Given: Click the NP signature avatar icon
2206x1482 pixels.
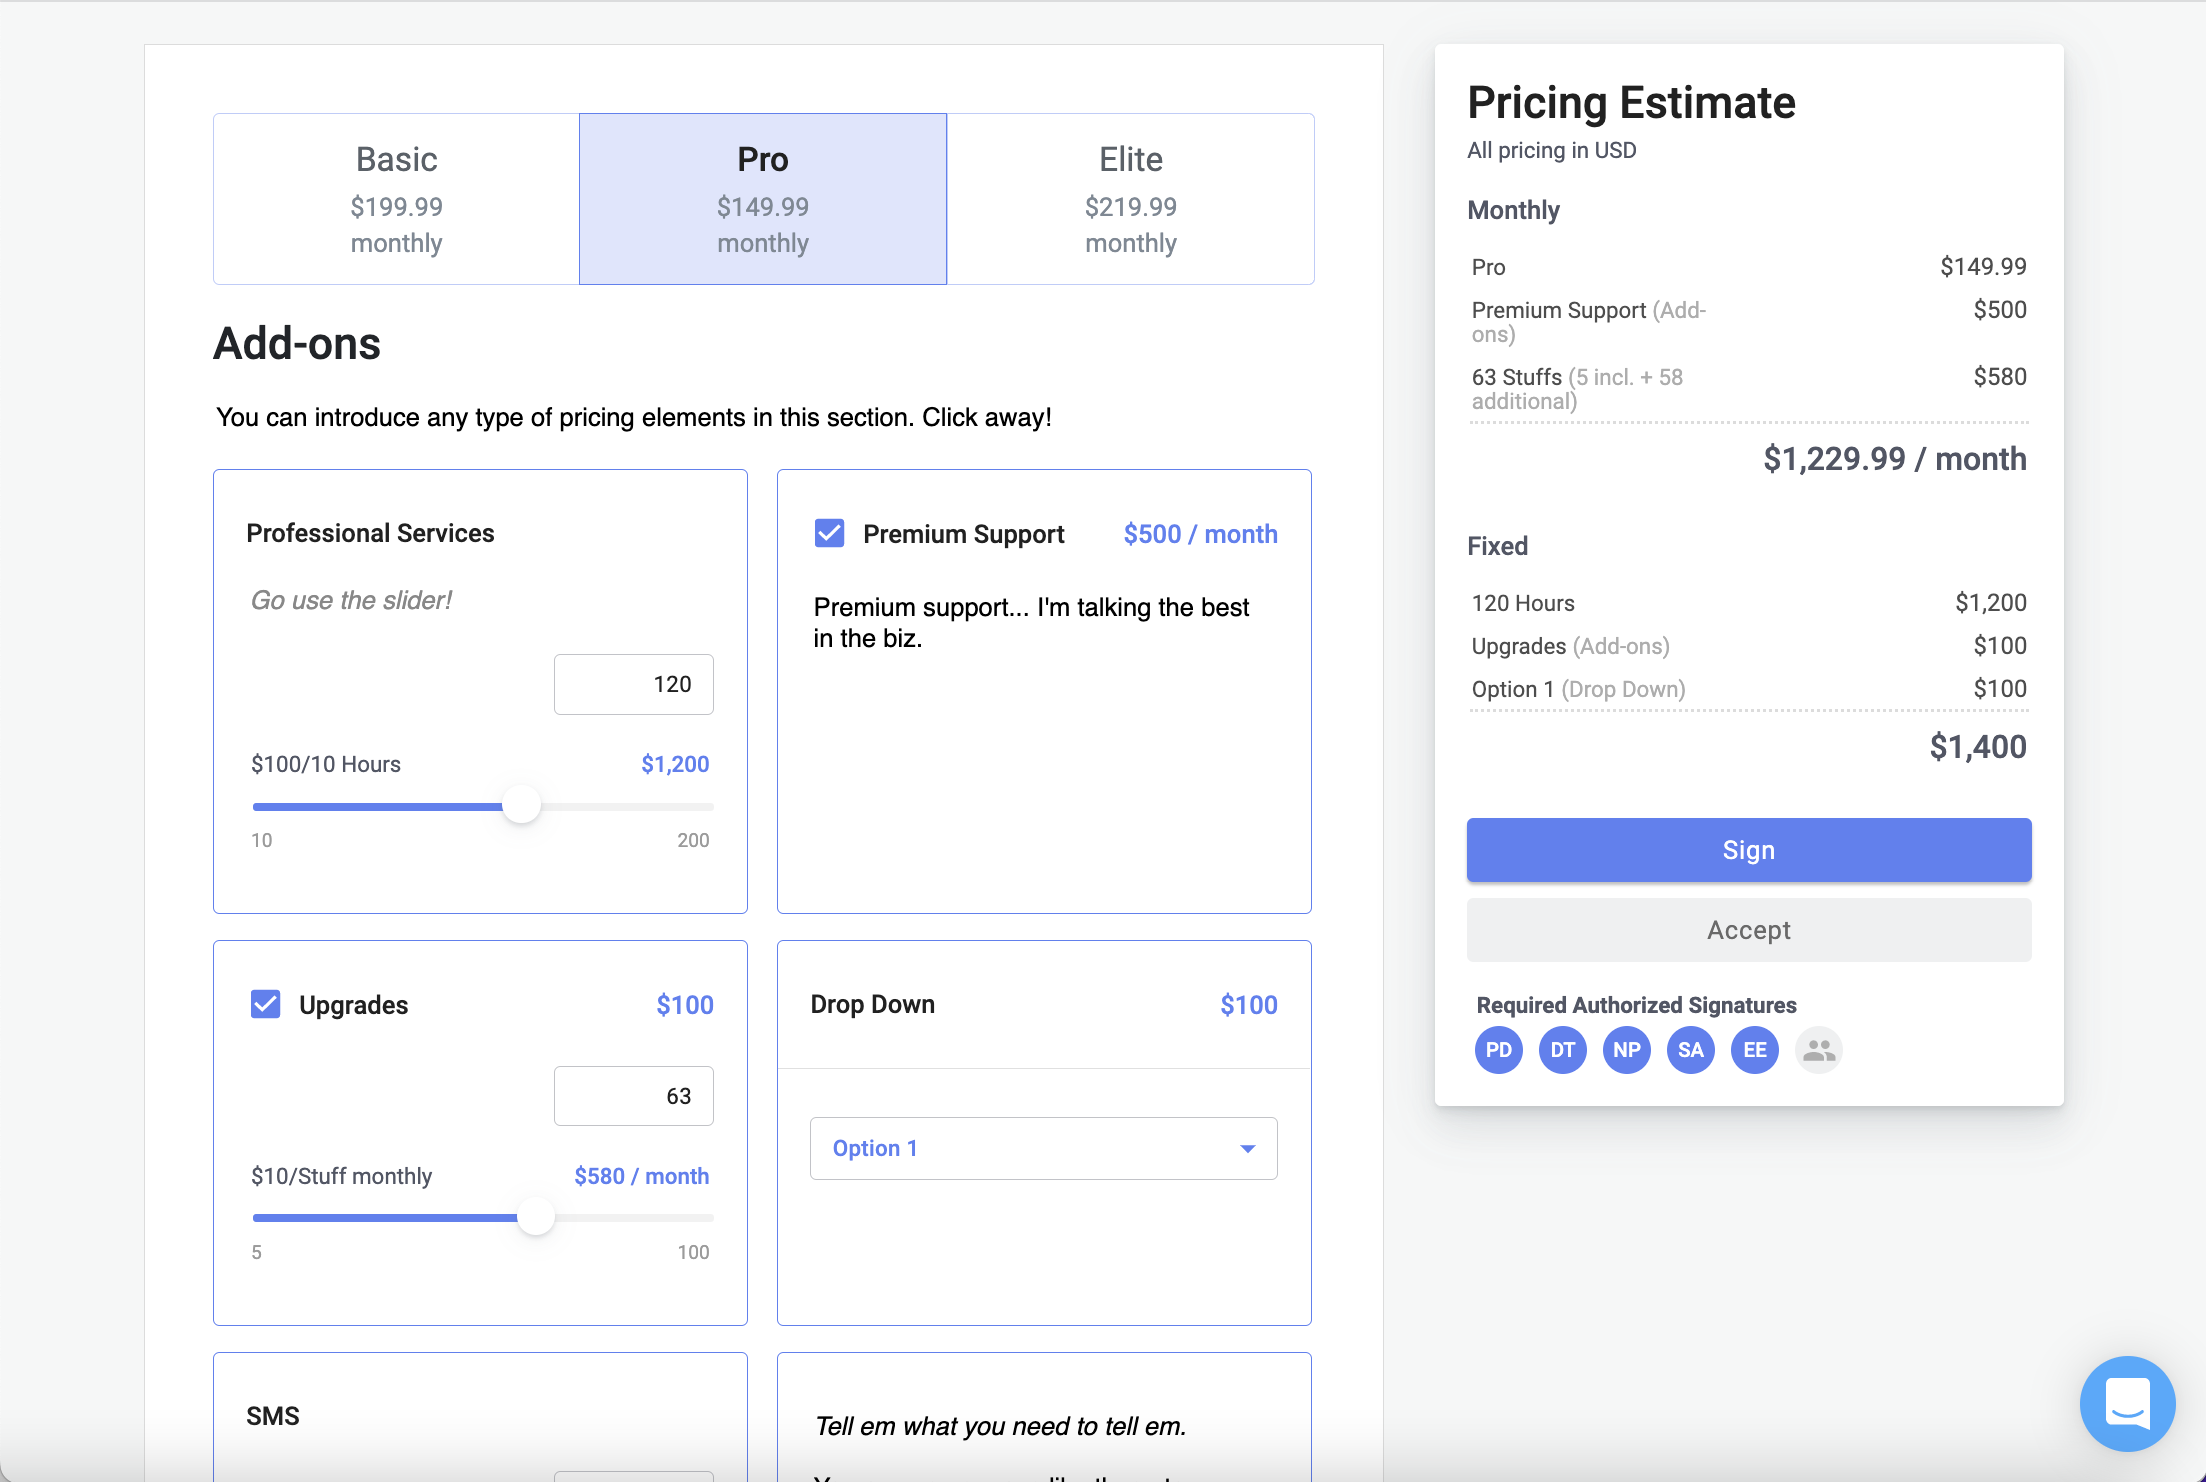Looking at the screenshot, I should (1626, 1050).
